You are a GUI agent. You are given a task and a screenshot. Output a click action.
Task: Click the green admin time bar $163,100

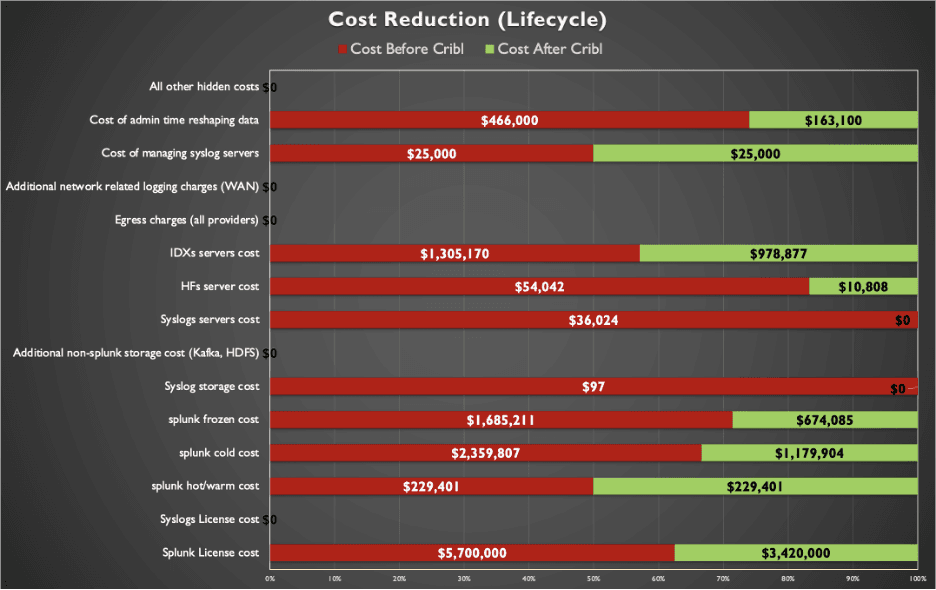coord(832,120)
